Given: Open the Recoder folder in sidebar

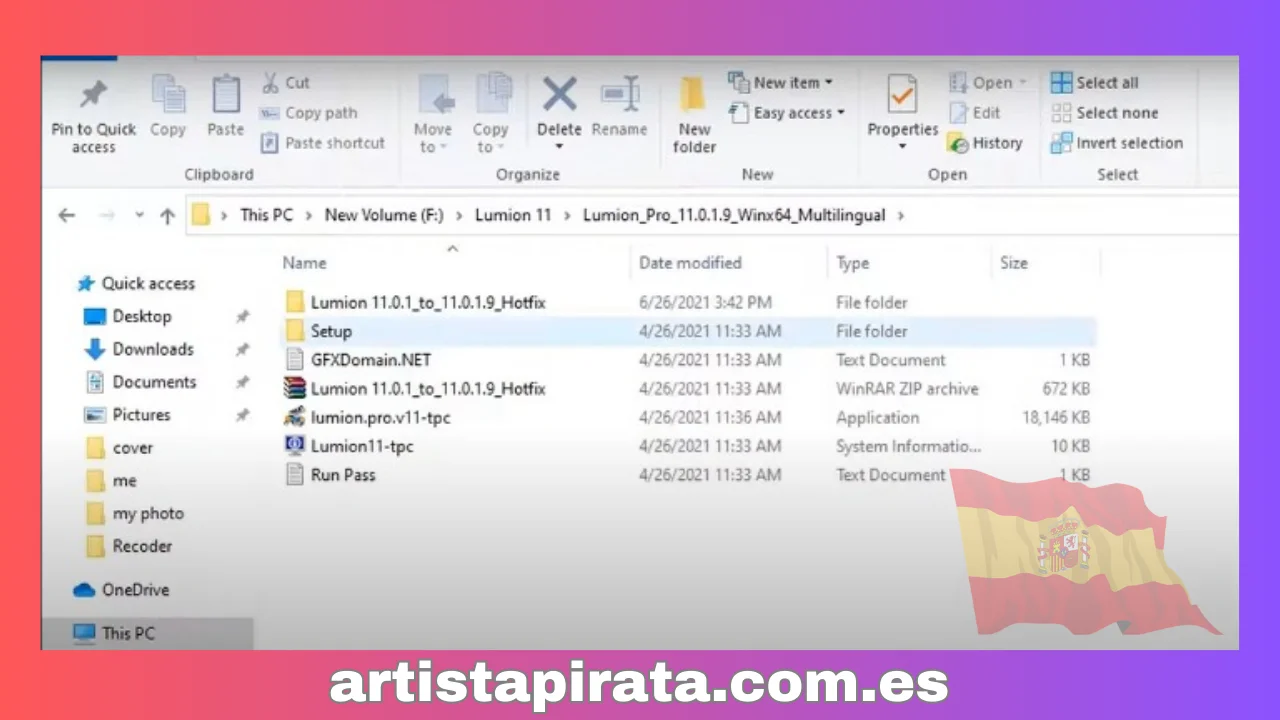Looking at the screenshot, I should (x=129, y=546).
